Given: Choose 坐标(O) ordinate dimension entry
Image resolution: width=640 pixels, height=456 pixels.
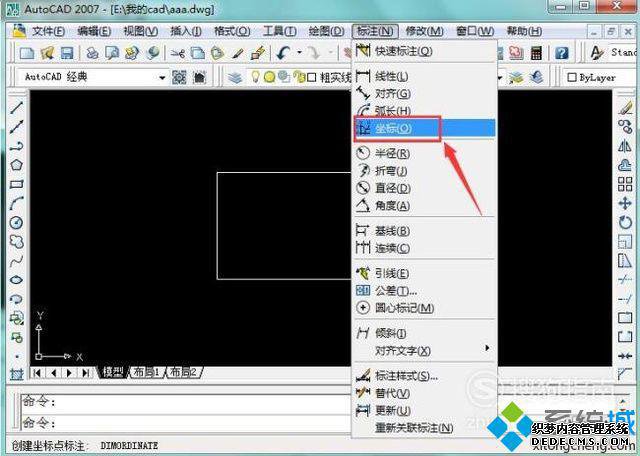Looking at the screenshot, I should [424, 128].
